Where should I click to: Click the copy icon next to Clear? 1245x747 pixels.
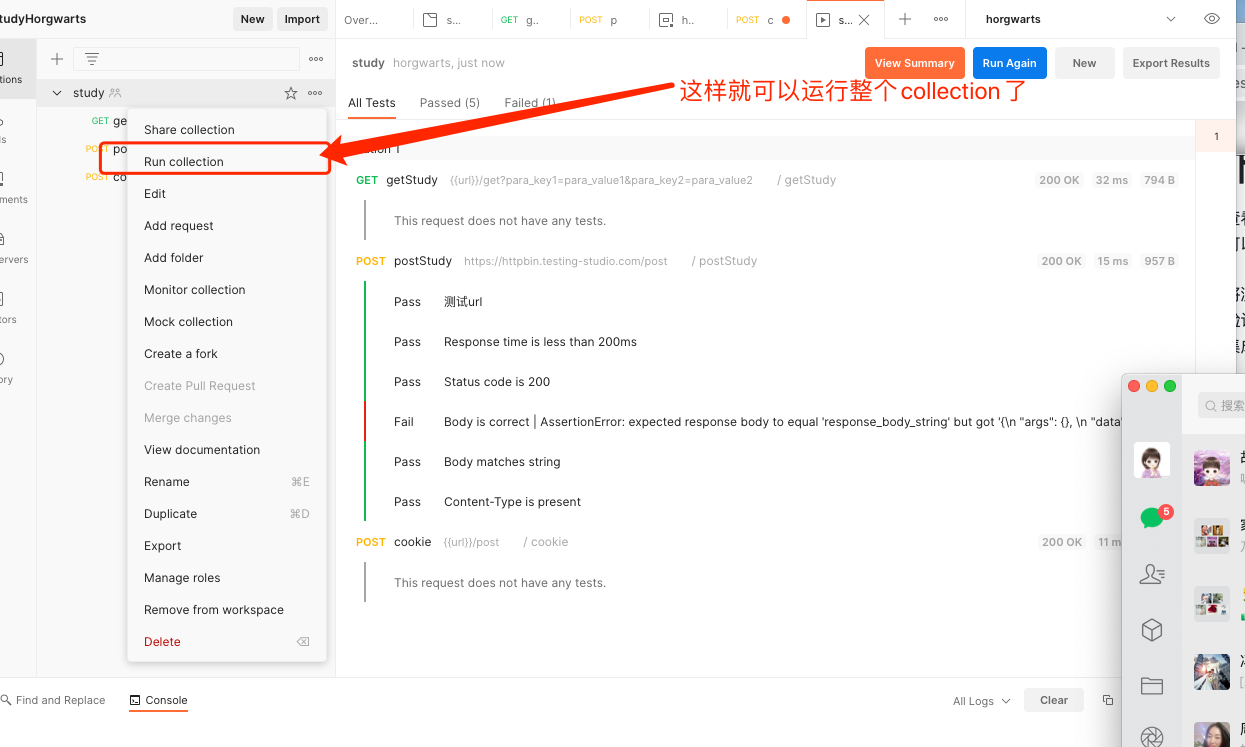point(1108,700)
